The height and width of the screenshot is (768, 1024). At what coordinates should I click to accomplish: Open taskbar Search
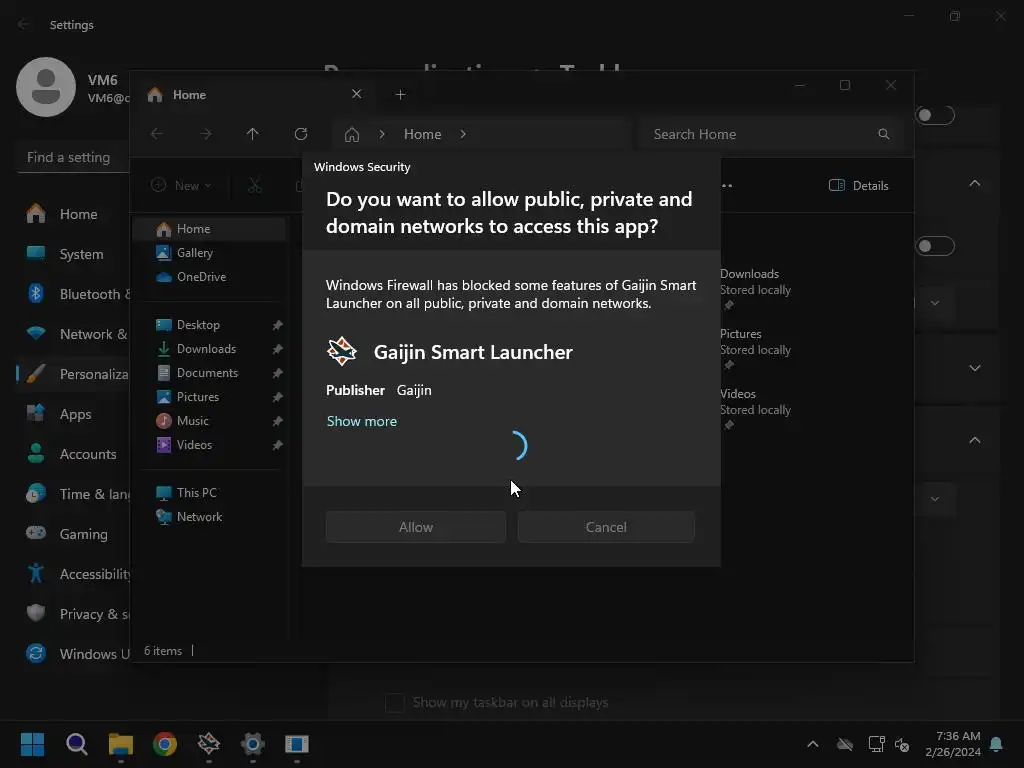(x=76, y=744)
